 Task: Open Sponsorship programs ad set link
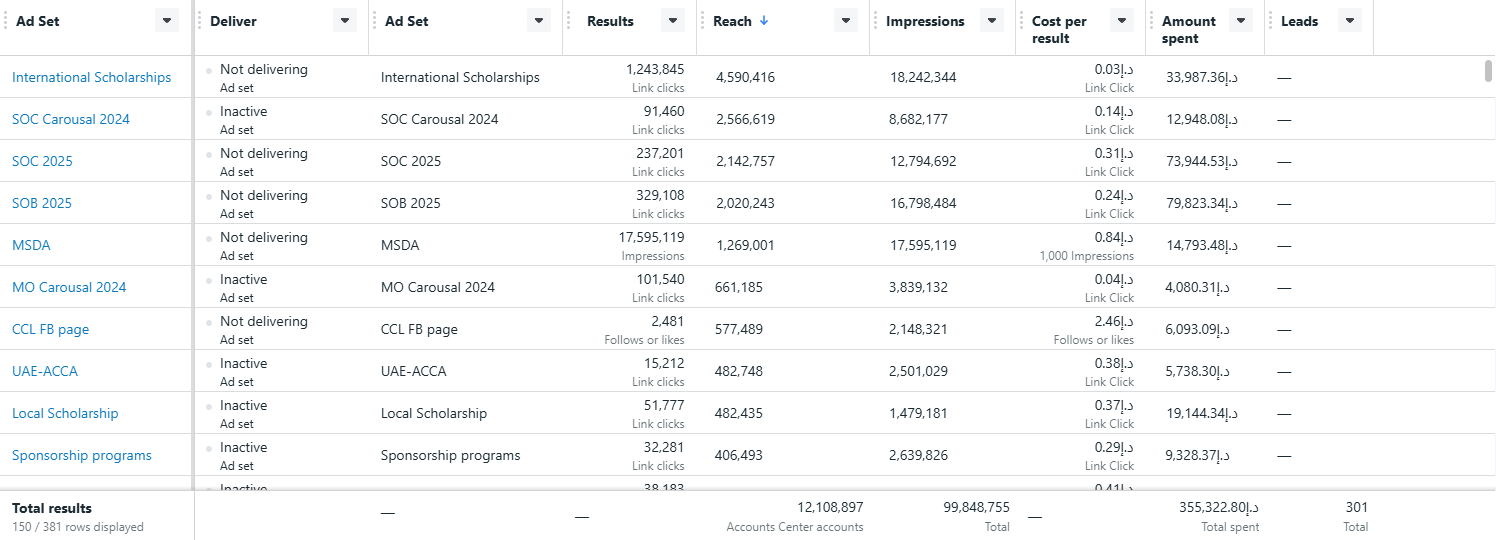[x=82, y=455]
